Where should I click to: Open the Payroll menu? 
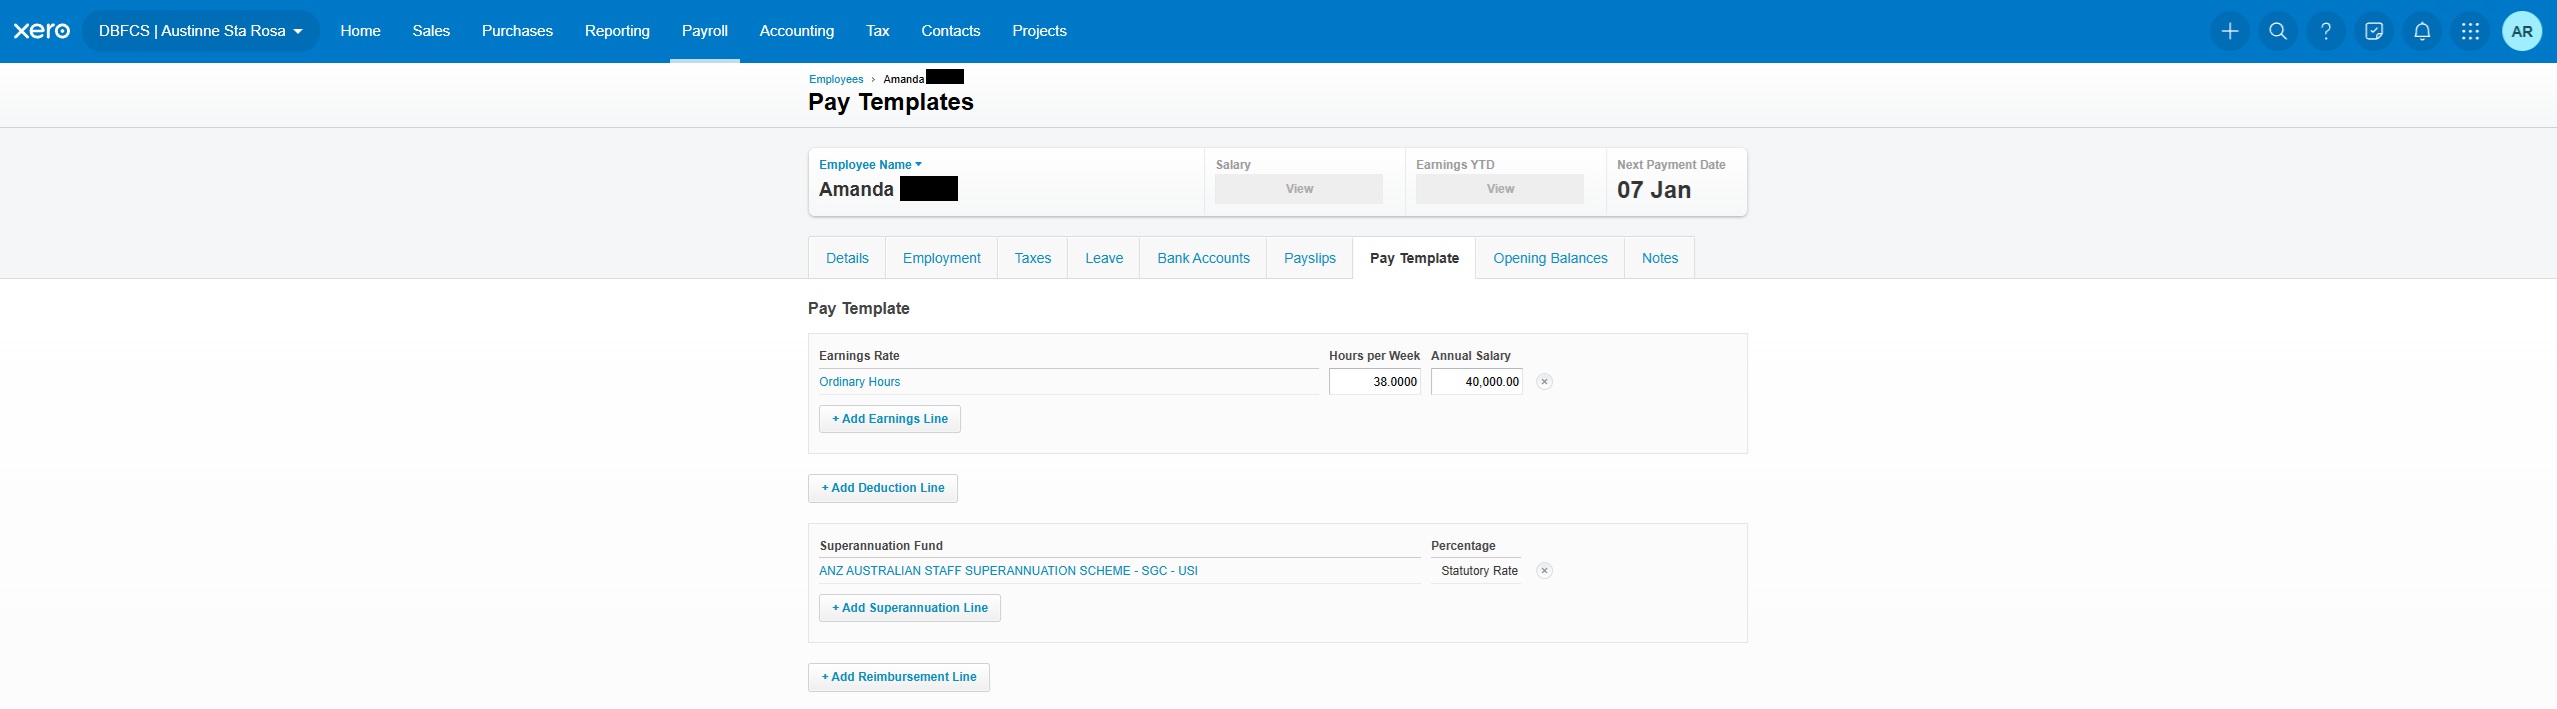[705, 31]
